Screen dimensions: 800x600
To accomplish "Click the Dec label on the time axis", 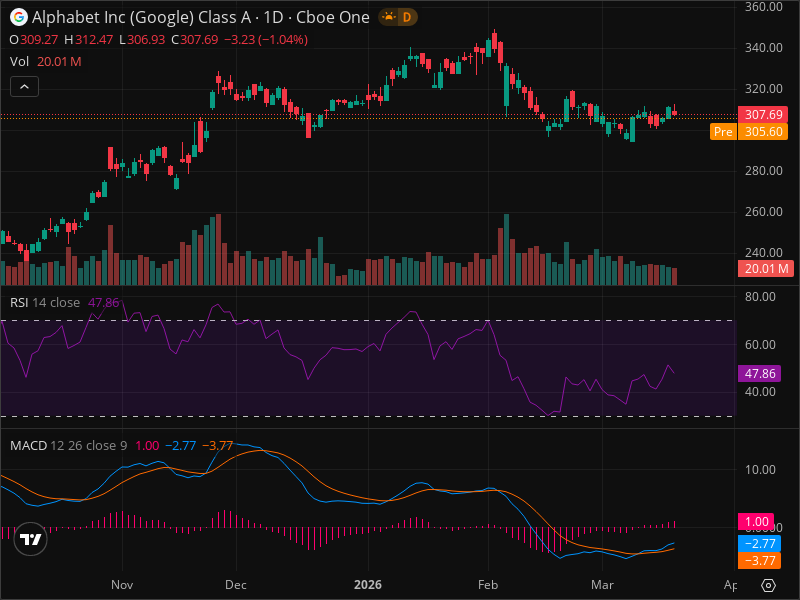I will point(236,585).
